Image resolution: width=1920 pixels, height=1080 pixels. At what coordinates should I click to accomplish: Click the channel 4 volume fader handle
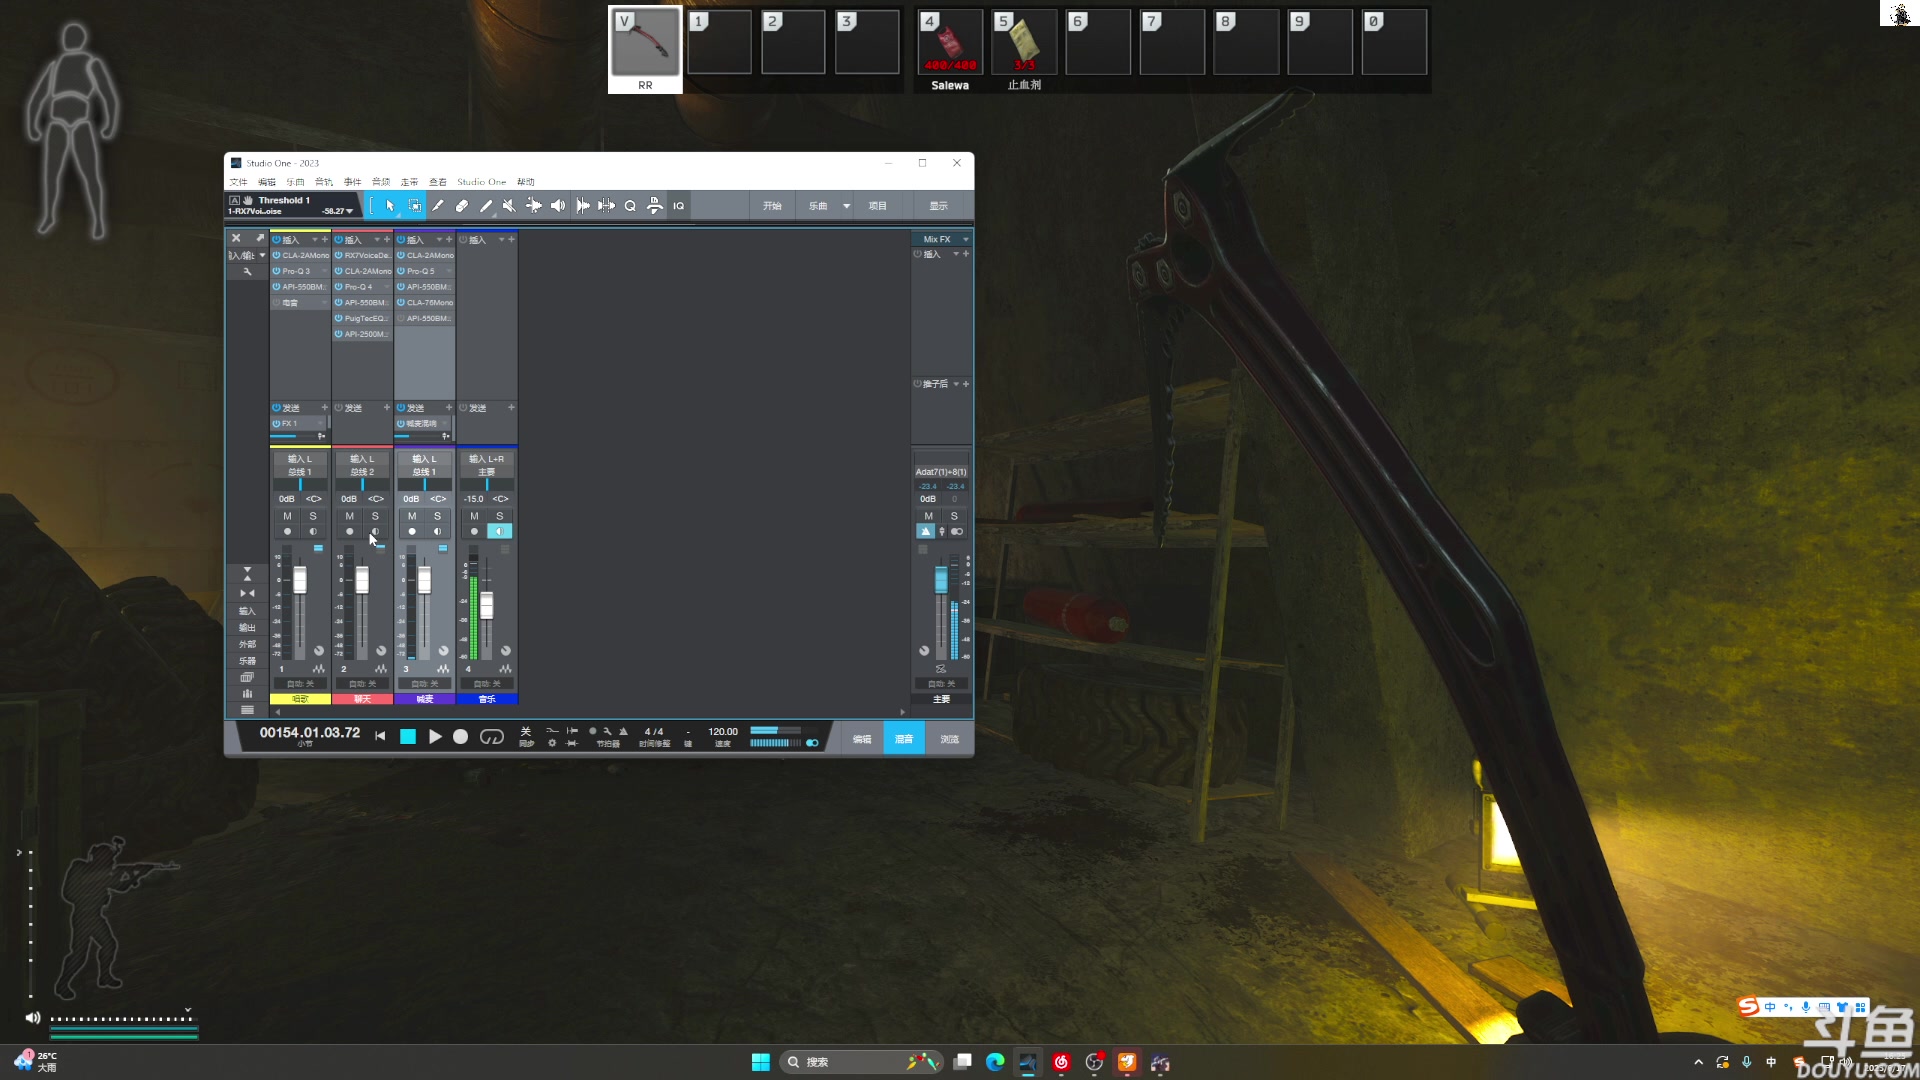tap(486, 605)
